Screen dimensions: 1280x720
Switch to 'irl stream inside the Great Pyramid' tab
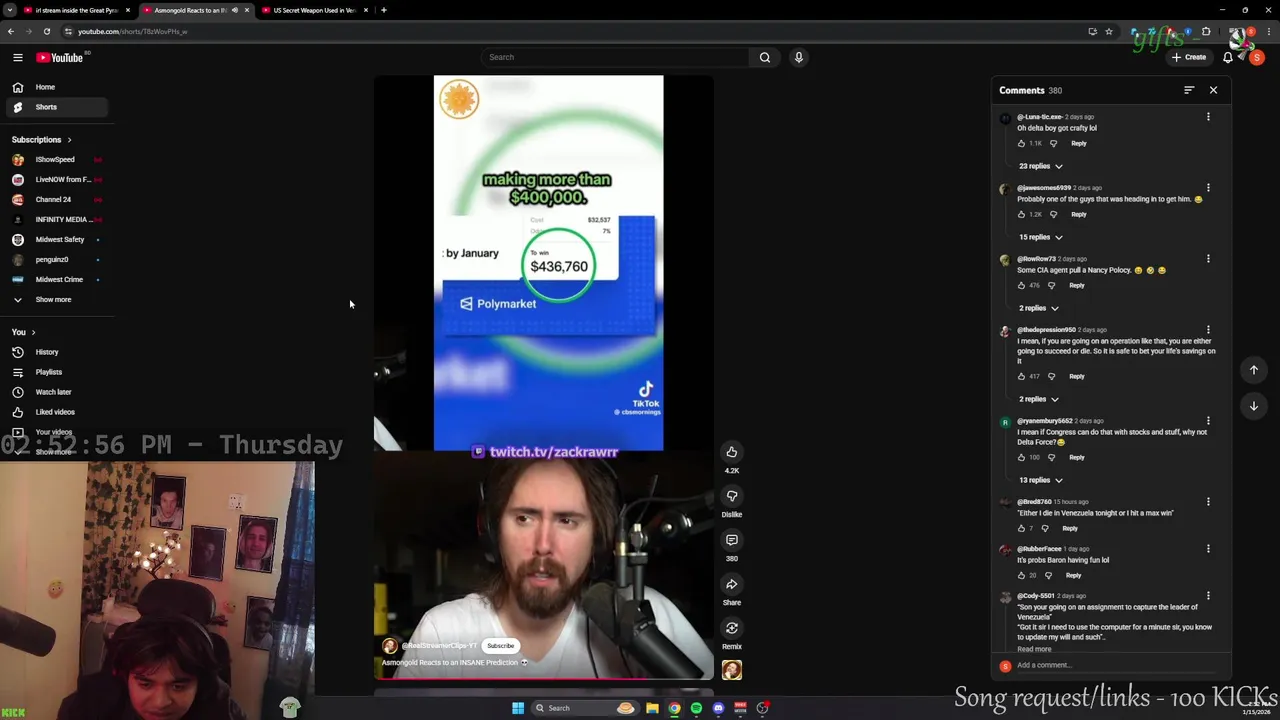point(75,10)
